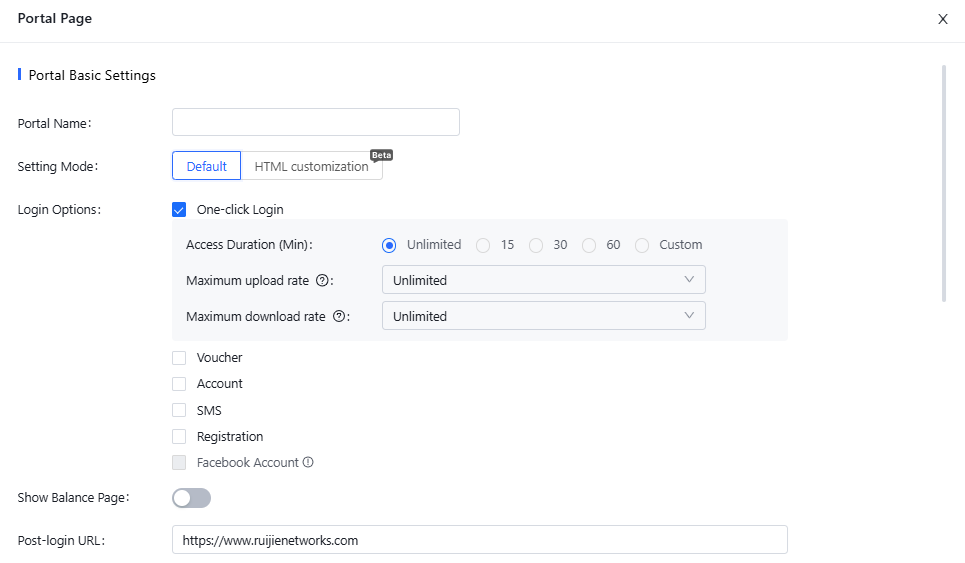The image size is (965, 563).
Task: Pick the 60 minute access duration
Action: pyautogui.click(x=589, y=245)
